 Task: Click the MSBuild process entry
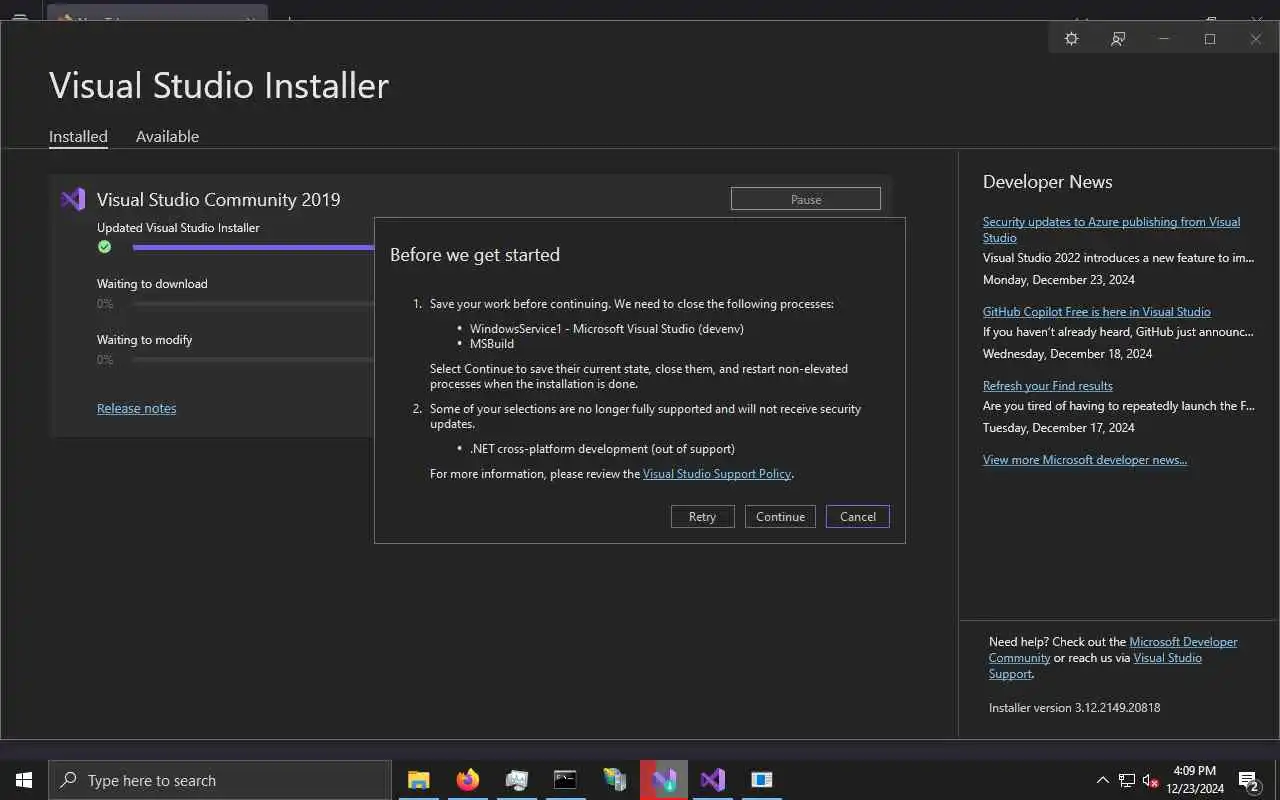pyautogui.click(x=491, y=344)
